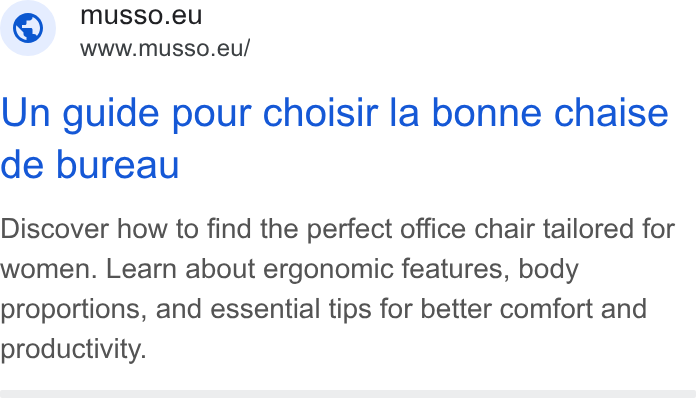Click 'perfect office chair' in the description

pos(421,229)
